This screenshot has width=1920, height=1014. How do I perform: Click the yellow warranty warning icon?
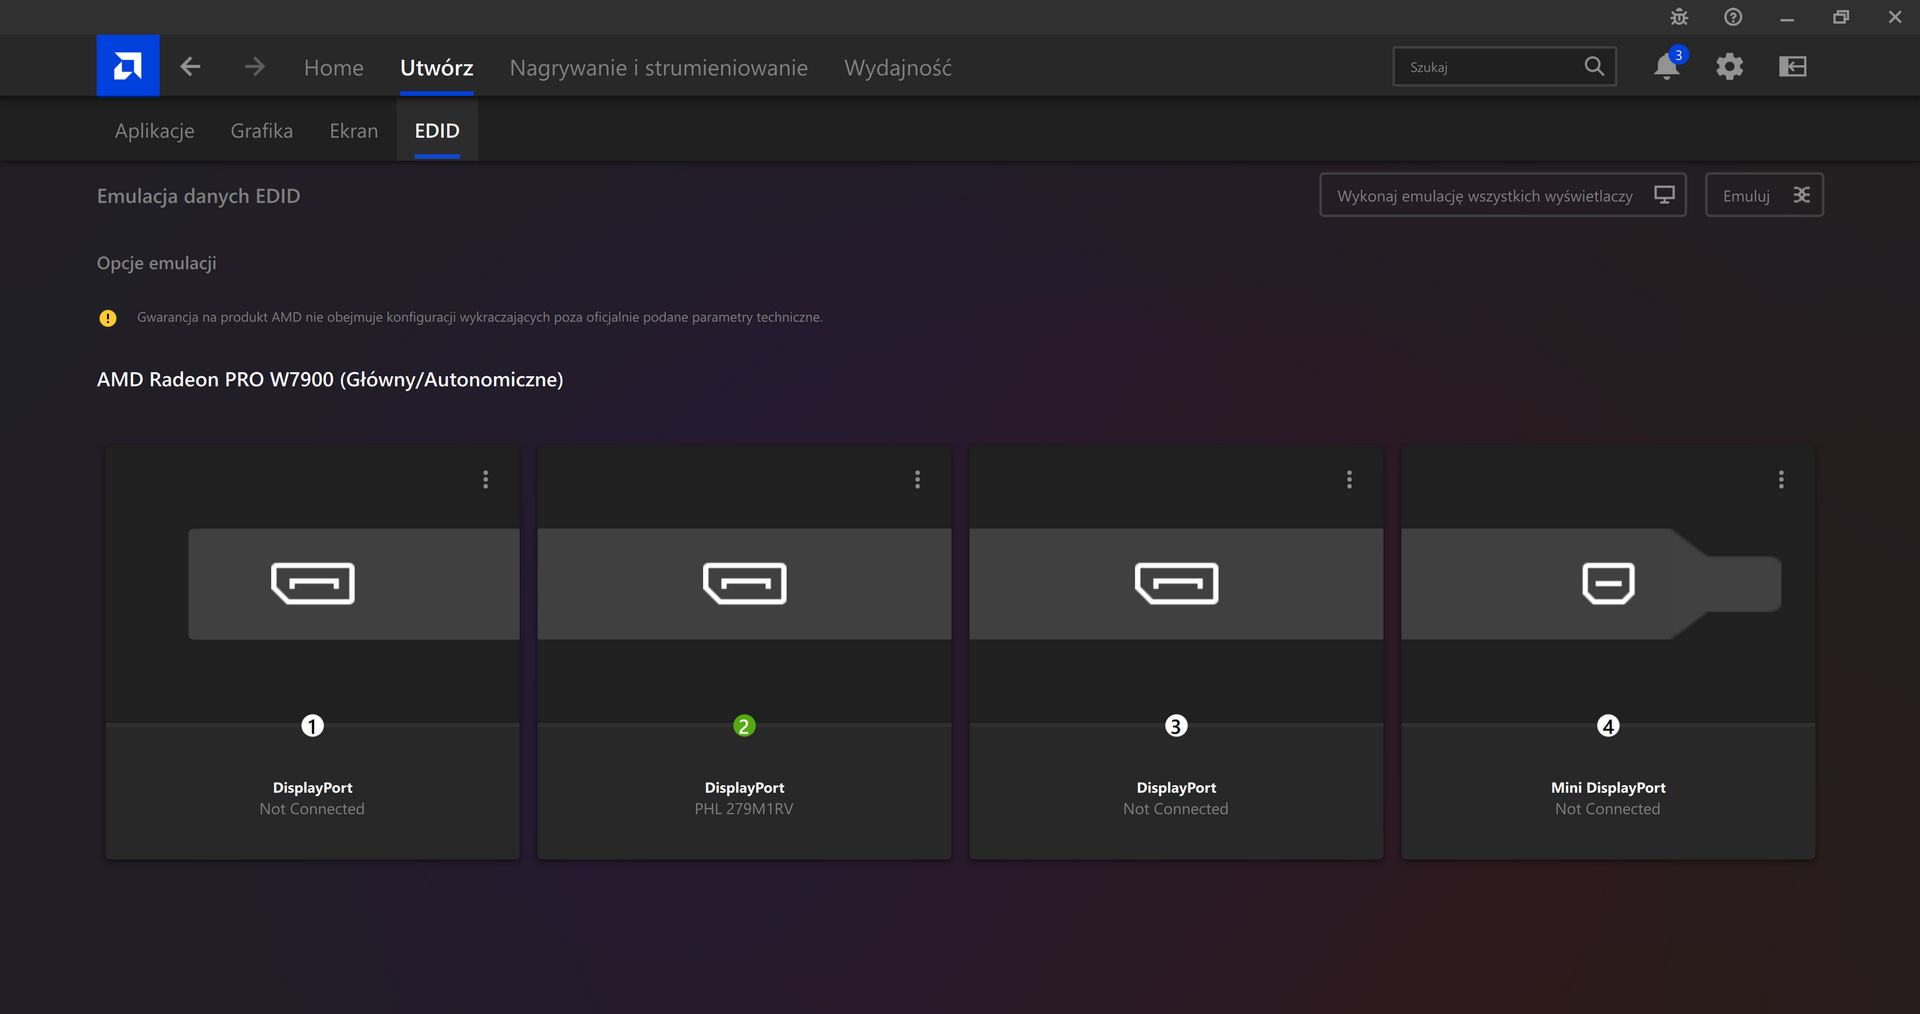click(x=108, y=318)
